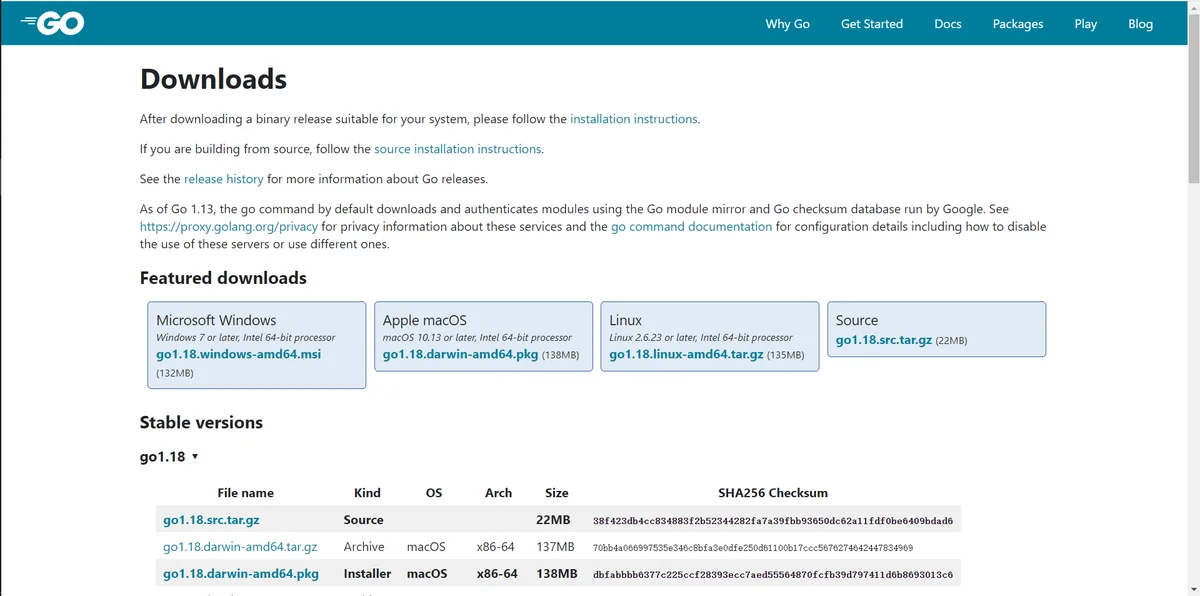Viewport: 1200px width, 596px height.
Task: Click the Size column header
Action: pyautogui.click(x=557, y=493)
